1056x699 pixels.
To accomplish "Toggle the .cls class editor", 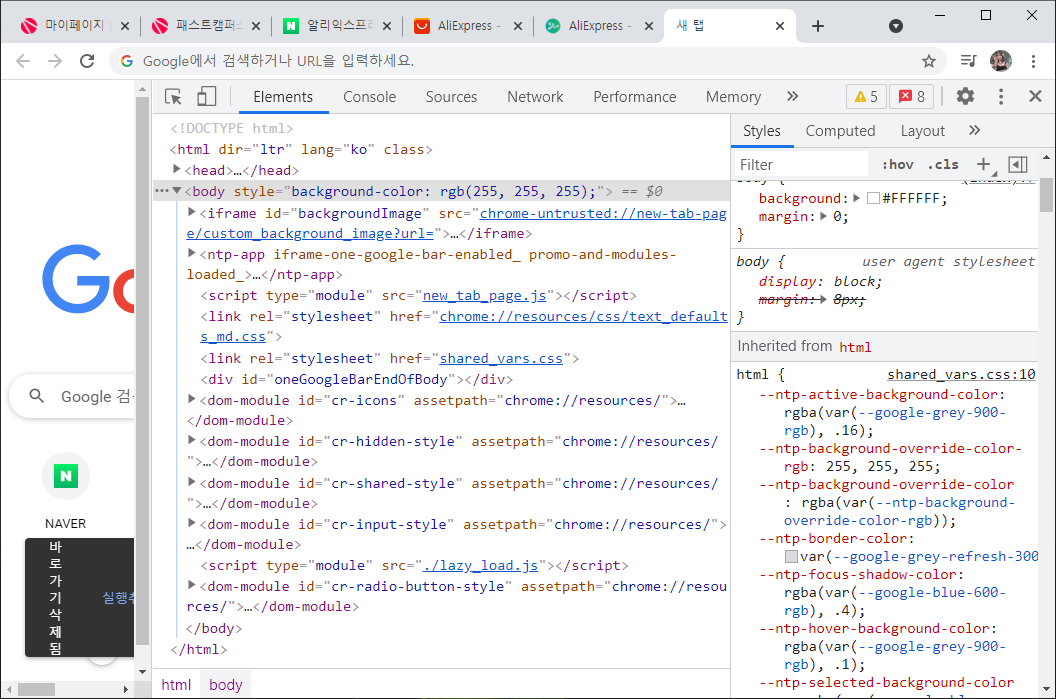I will tap(943, 164).
